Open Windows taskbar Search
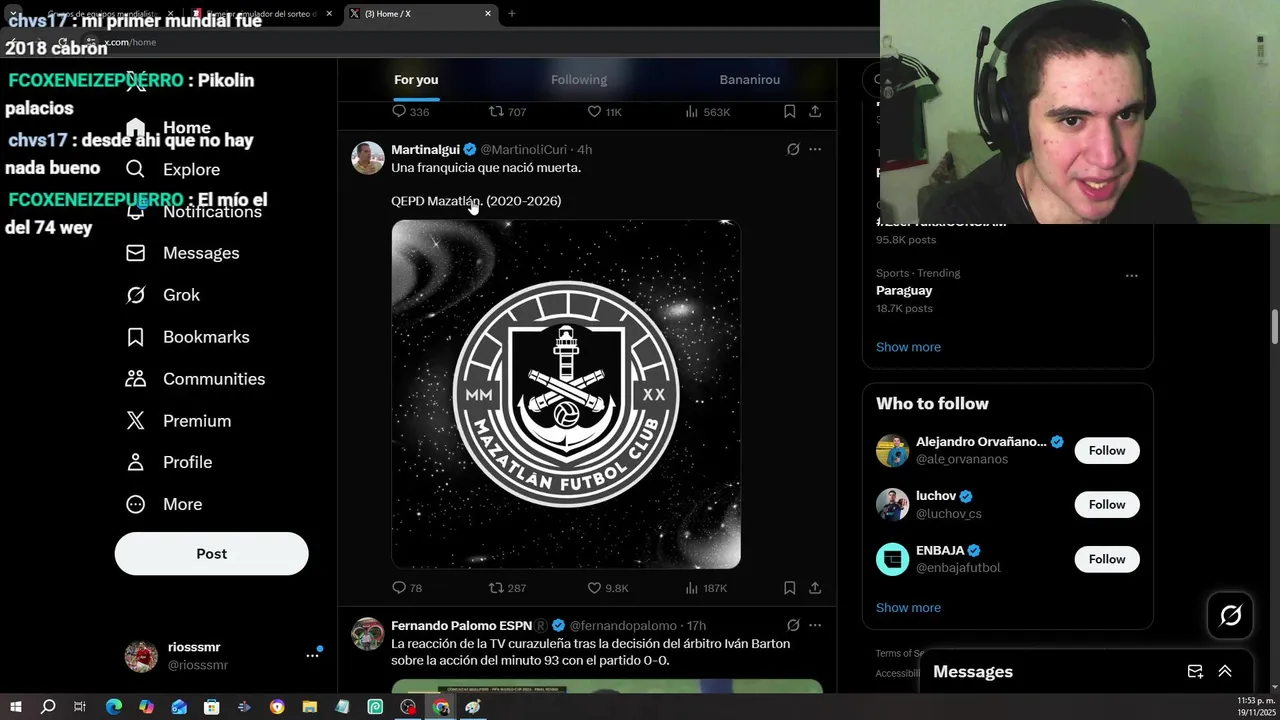 [47, 707]
